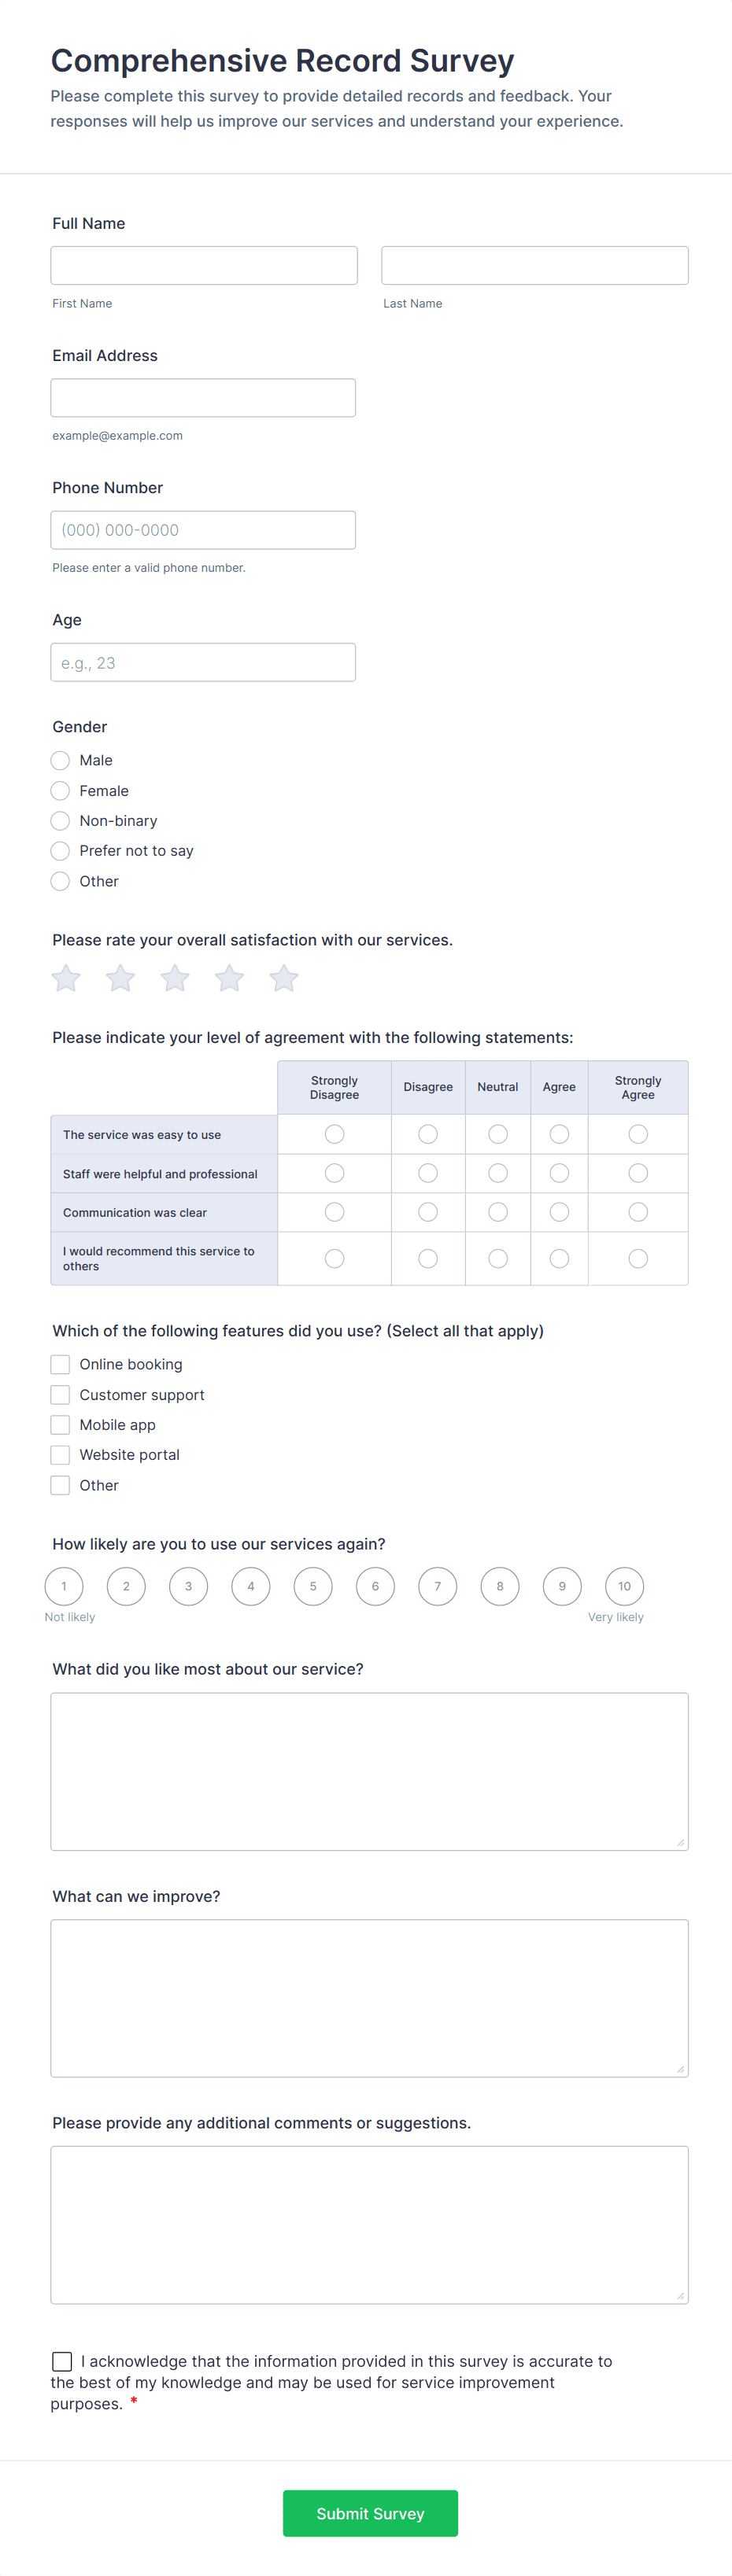Select 7 on the rating scale
Viewport: 732px width, 2576px height.
[x=437, y=1586]
